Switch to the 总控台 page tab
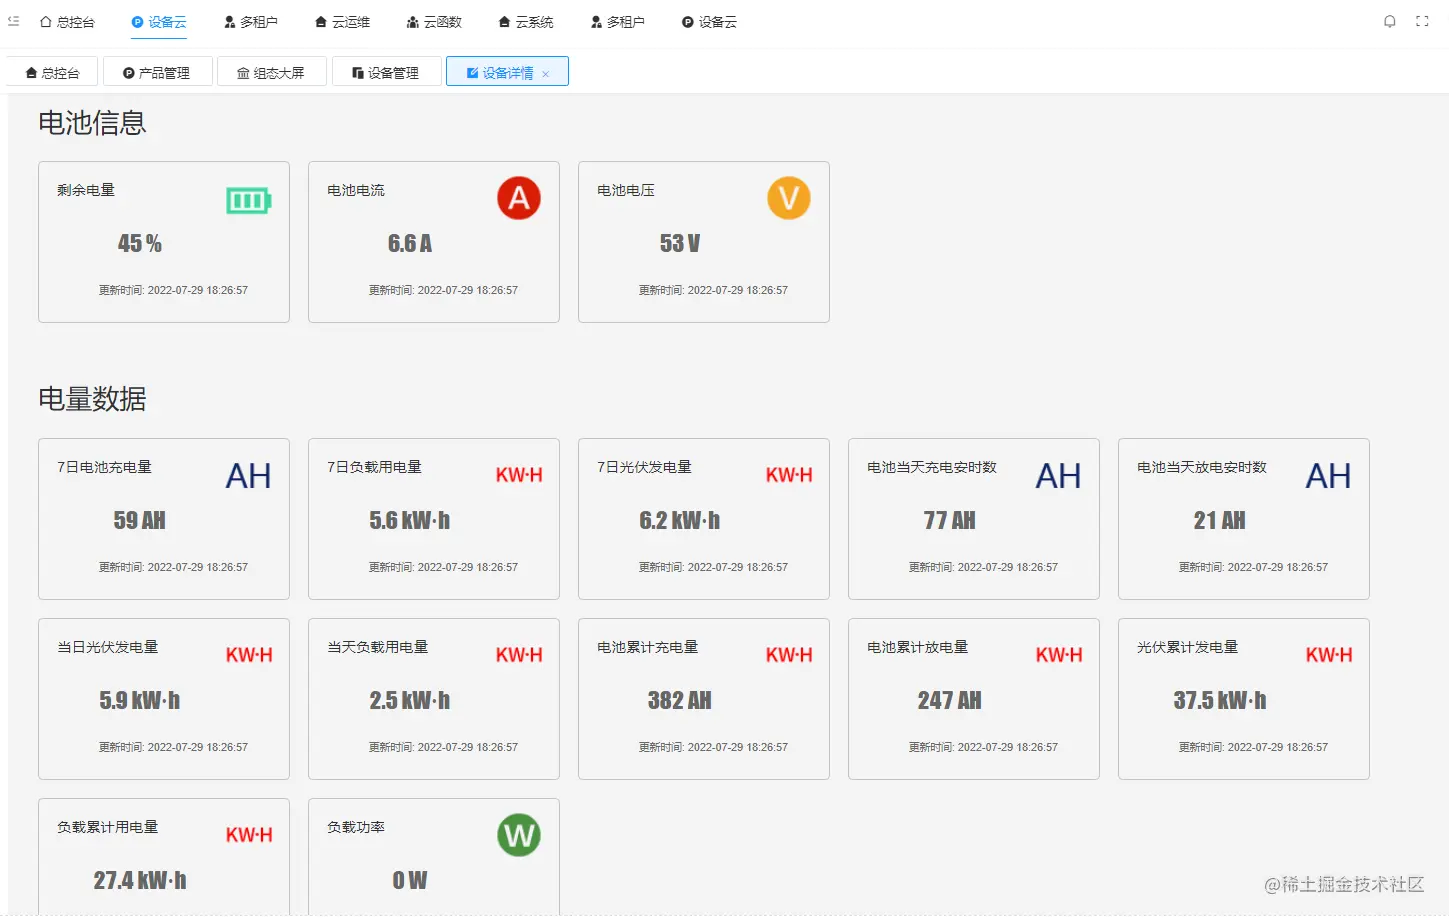 (52, 72)
